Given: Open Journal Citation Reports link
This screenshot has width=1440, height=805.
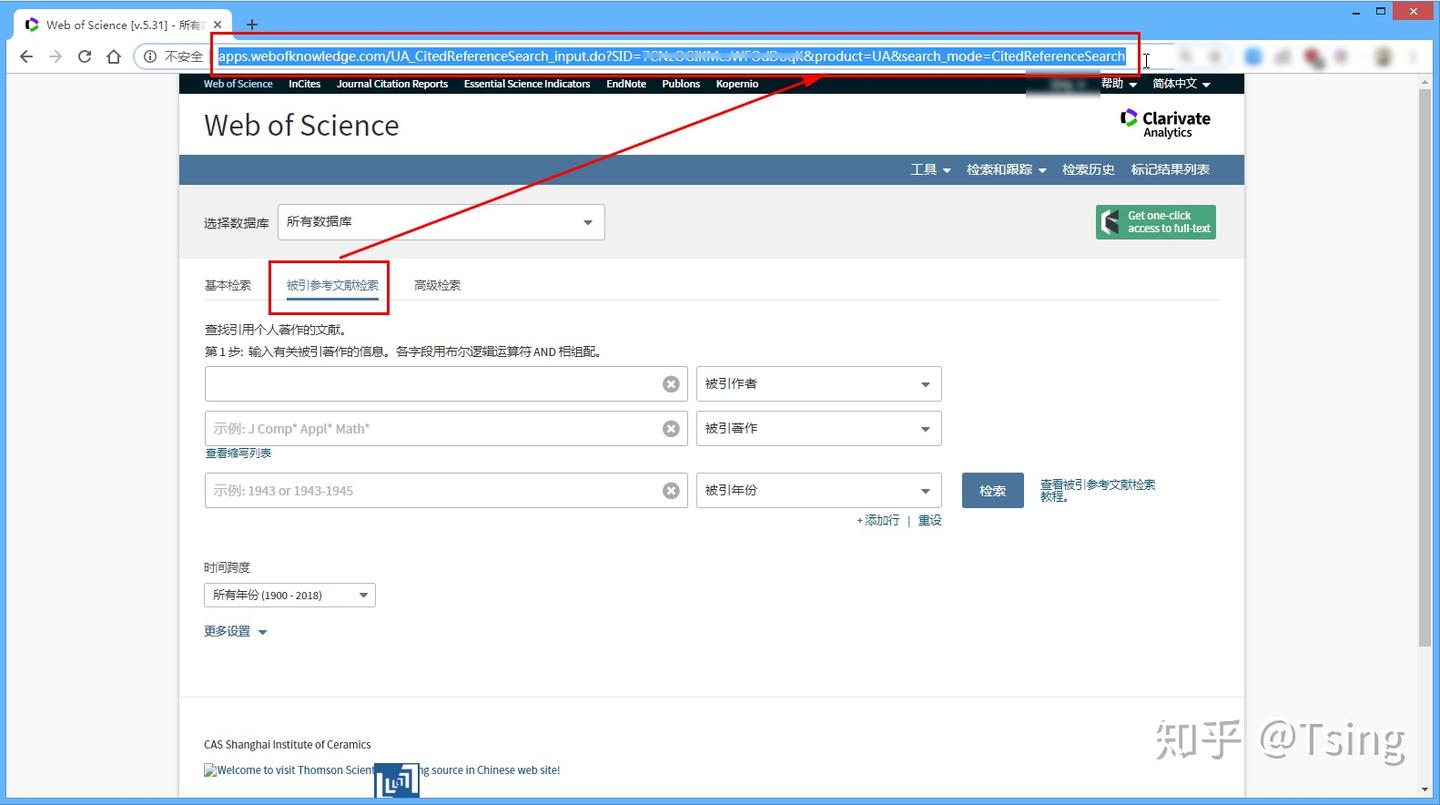Looking at the screenshot, I should (392, 84).
